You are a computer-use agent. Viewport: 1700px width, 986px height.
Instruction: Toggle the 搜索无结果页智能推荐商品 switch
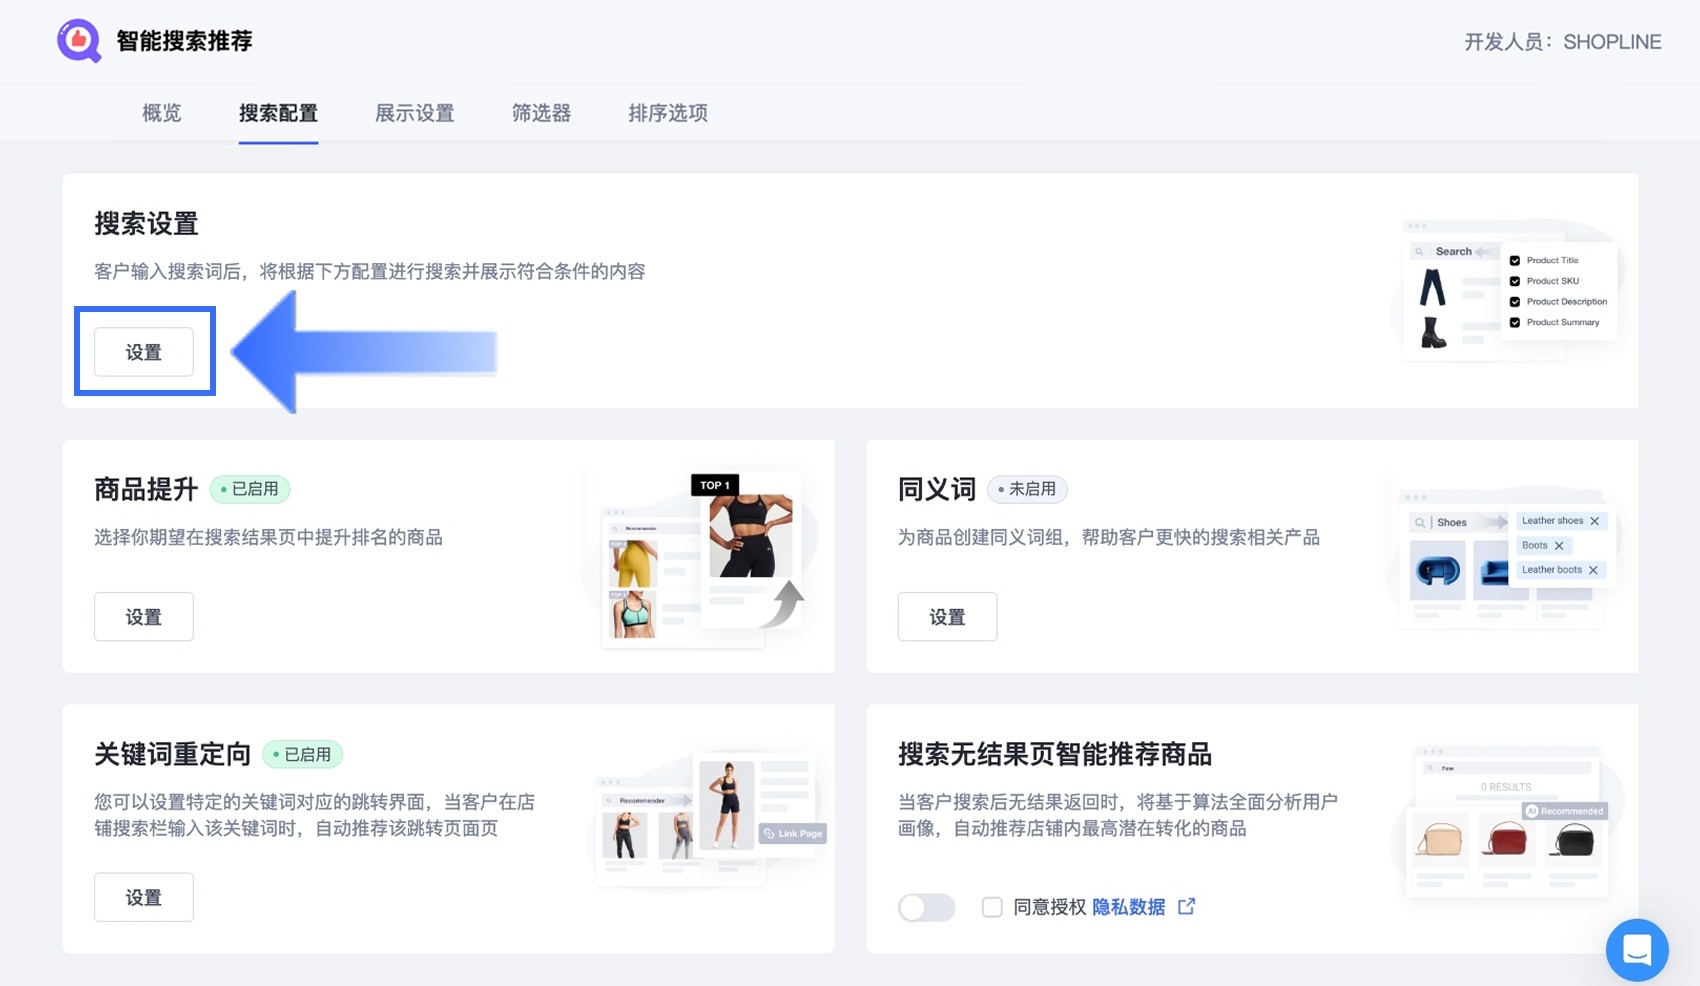tap(926, 907)
